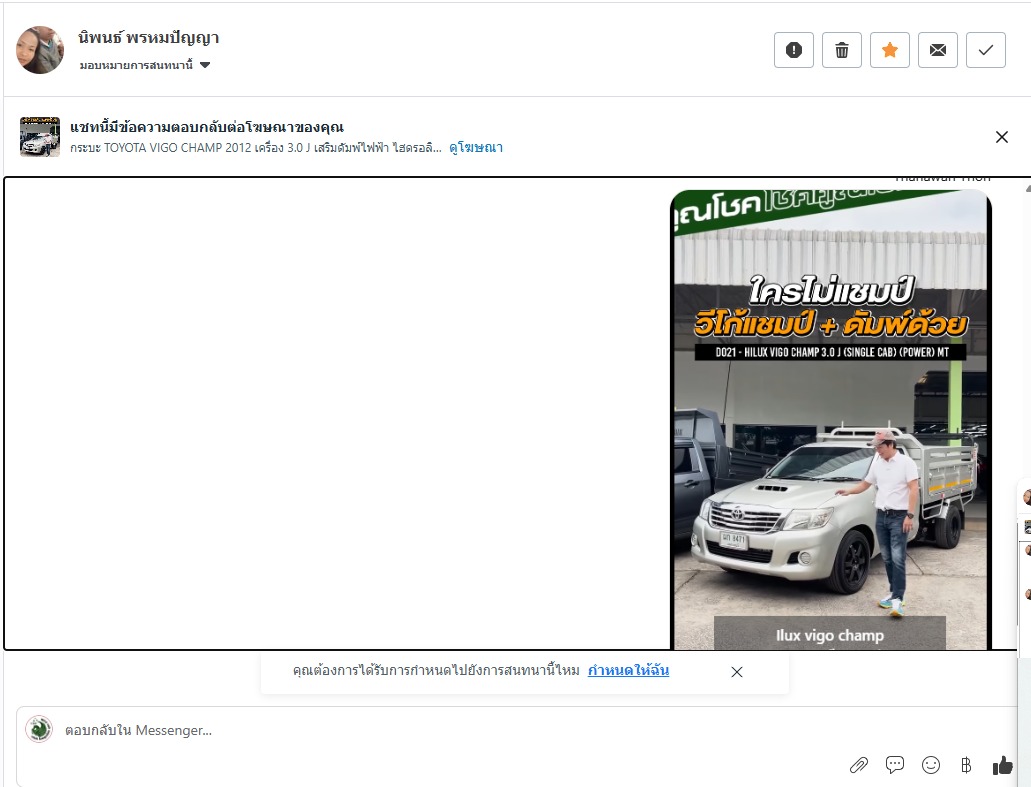Attach a file with paperclip icon

click(859, 765)
